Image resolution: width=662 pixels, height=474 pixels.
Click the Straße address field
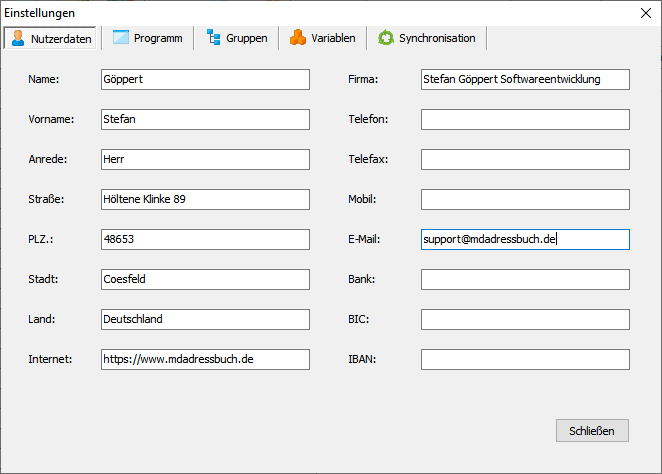205,199
